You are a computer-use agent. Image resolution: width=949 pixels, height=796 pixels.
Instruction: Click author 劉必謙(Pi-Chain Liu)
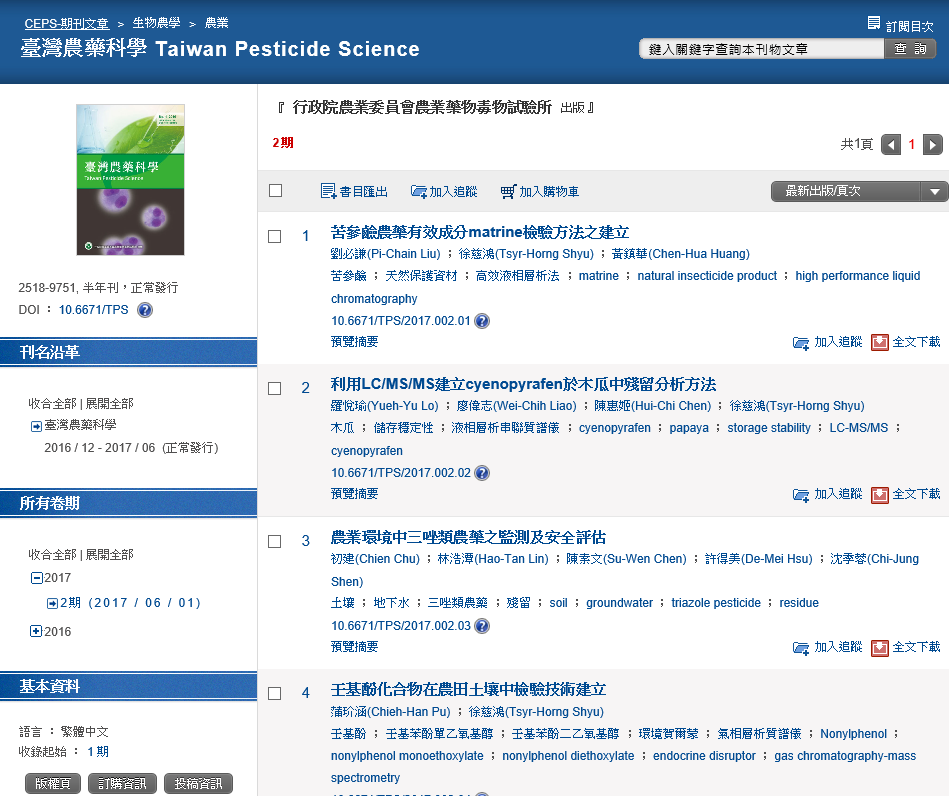pyautogui.click(x=386, y=254)
